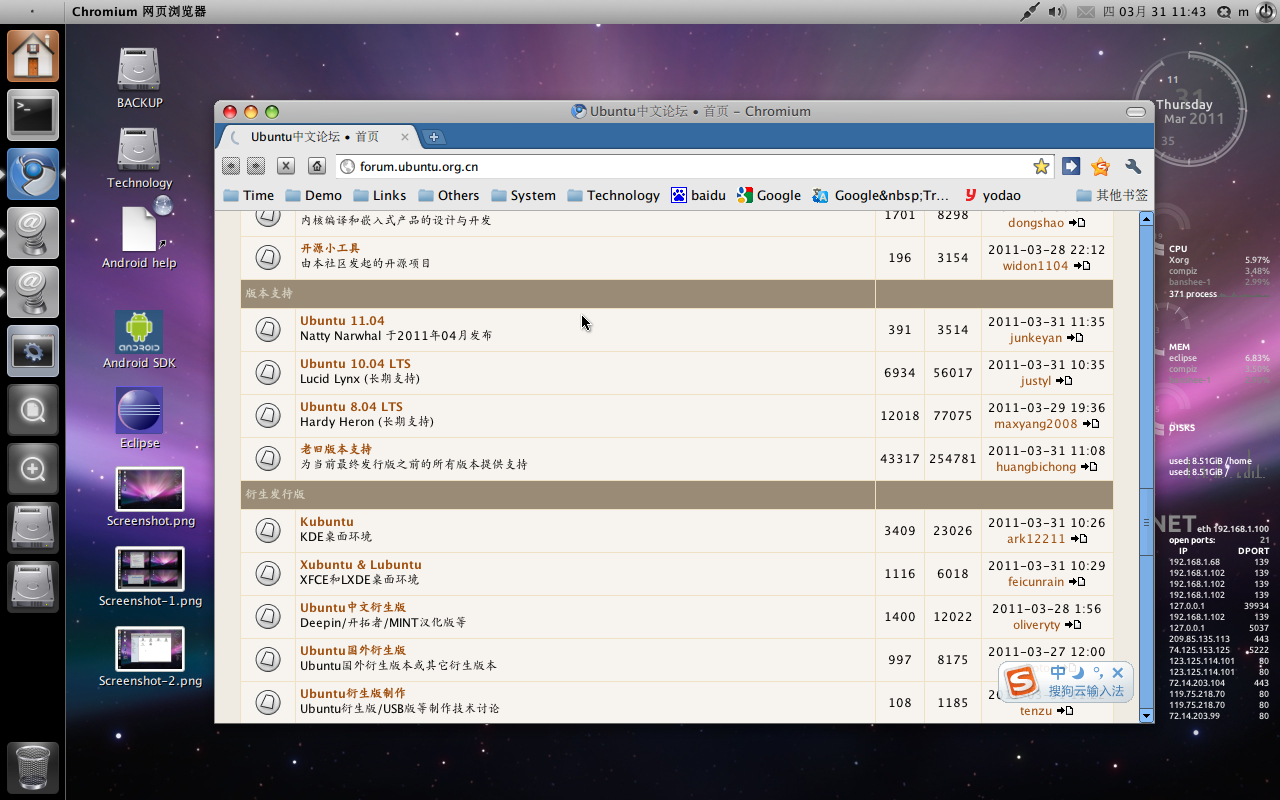Click the Chromium icon in the dock

point(34,174)
